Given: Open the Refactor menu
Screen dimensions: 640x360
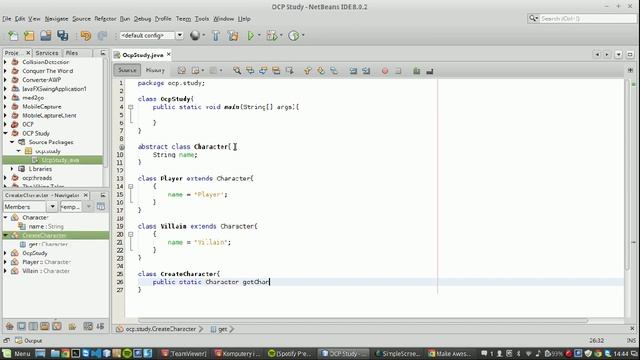Looking at the screenshot, I should tap(105, 19).
